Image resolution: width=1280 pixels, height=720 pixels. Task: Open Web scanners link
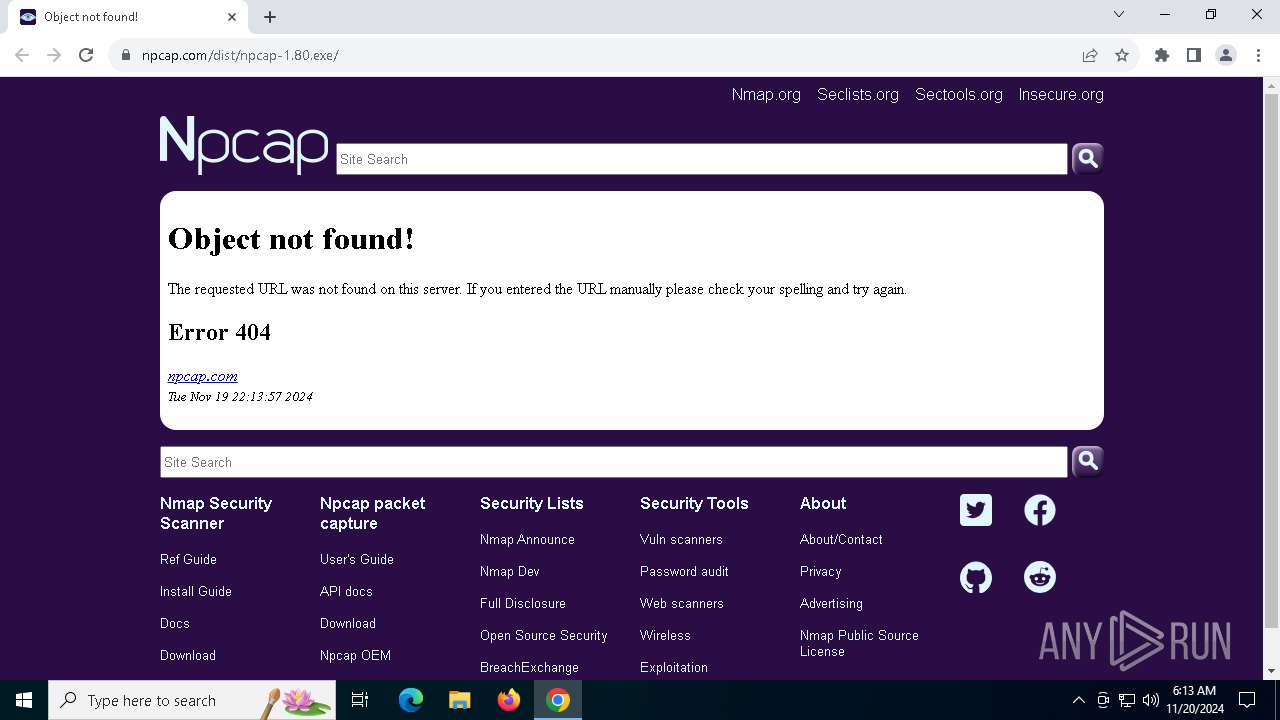pyautogui.click(x=682, y=603)
